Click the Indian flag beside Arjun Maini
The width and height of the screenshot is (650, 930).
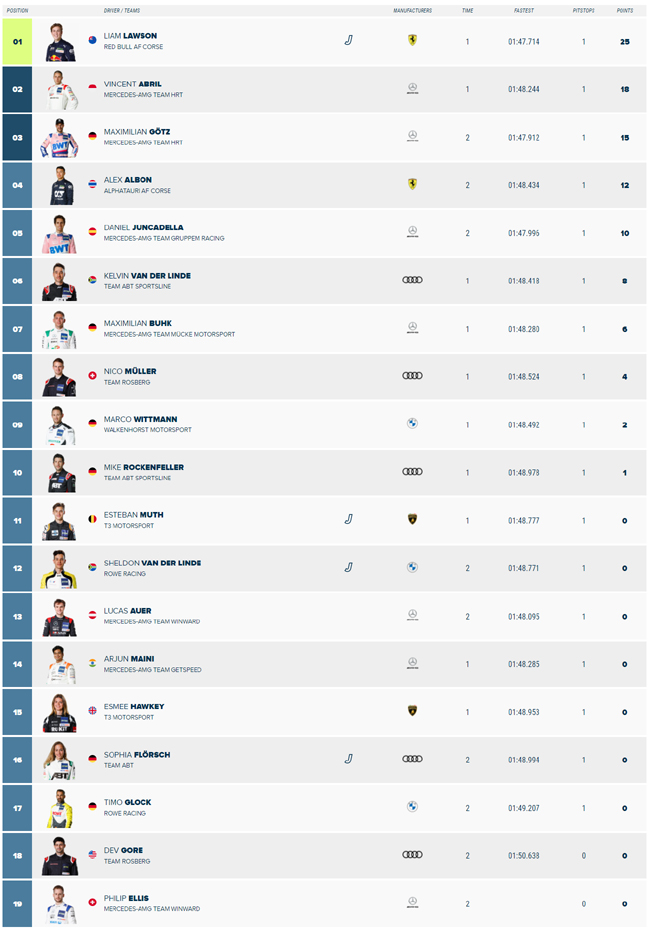[93, 663]
